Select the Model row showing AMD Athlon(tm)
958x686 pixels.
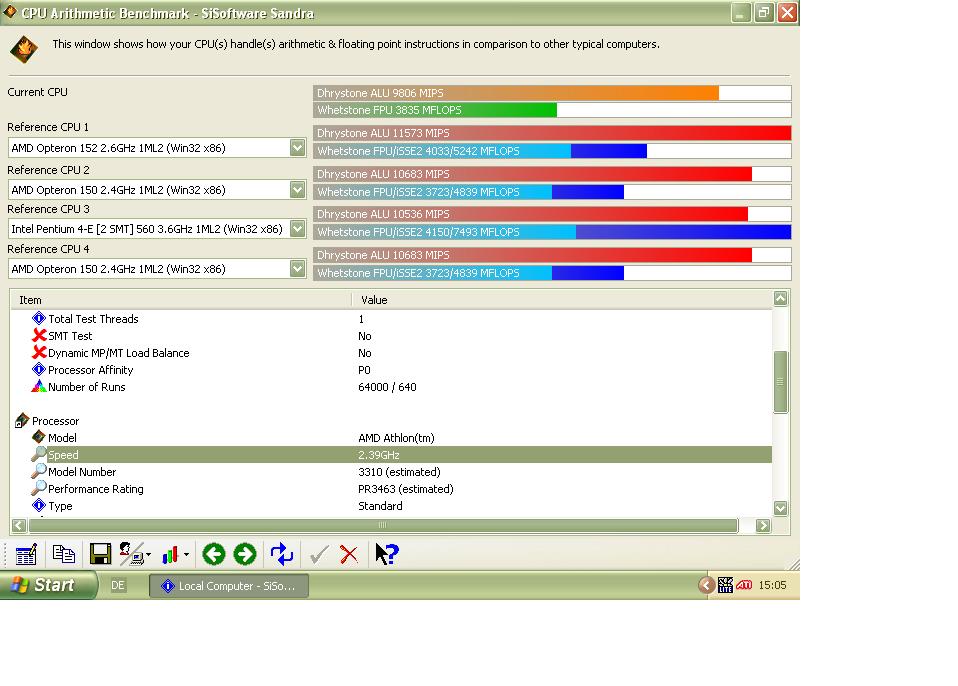coord(391,438)
